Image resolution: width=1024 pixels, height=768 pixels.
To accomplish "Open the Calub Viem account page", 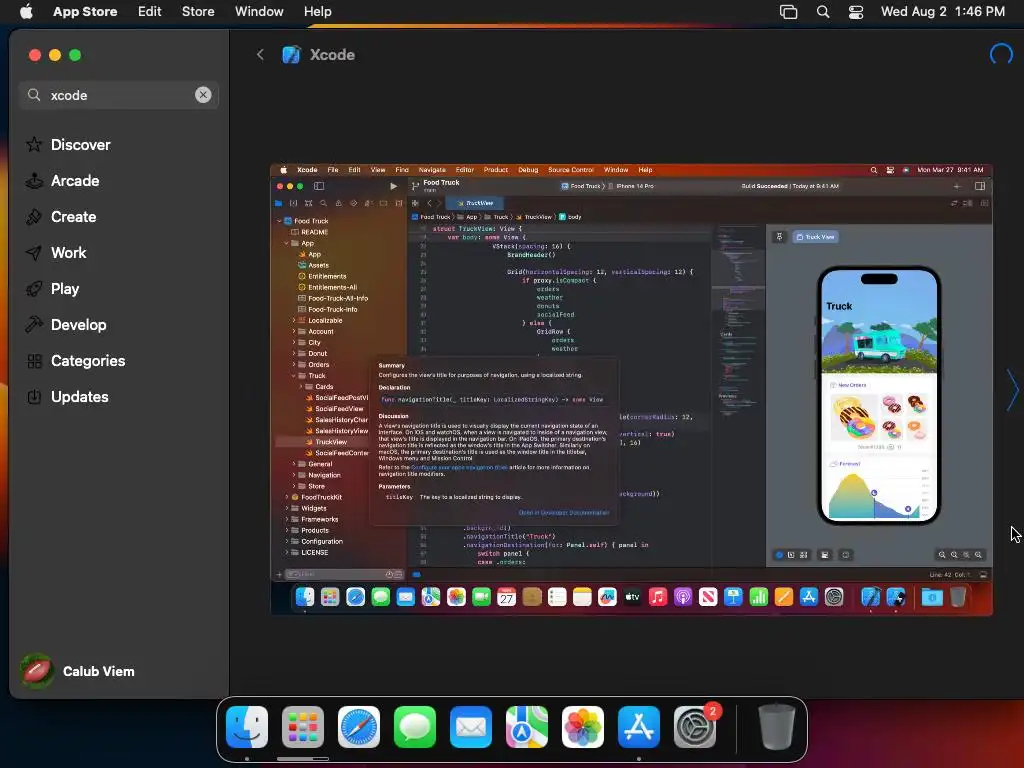I will [78, 671].
